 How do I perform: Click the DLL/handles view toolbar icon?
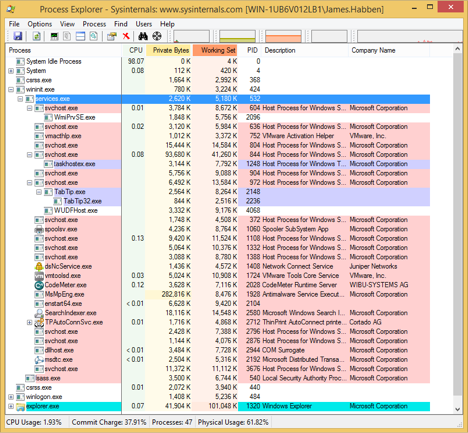point(94,36)
